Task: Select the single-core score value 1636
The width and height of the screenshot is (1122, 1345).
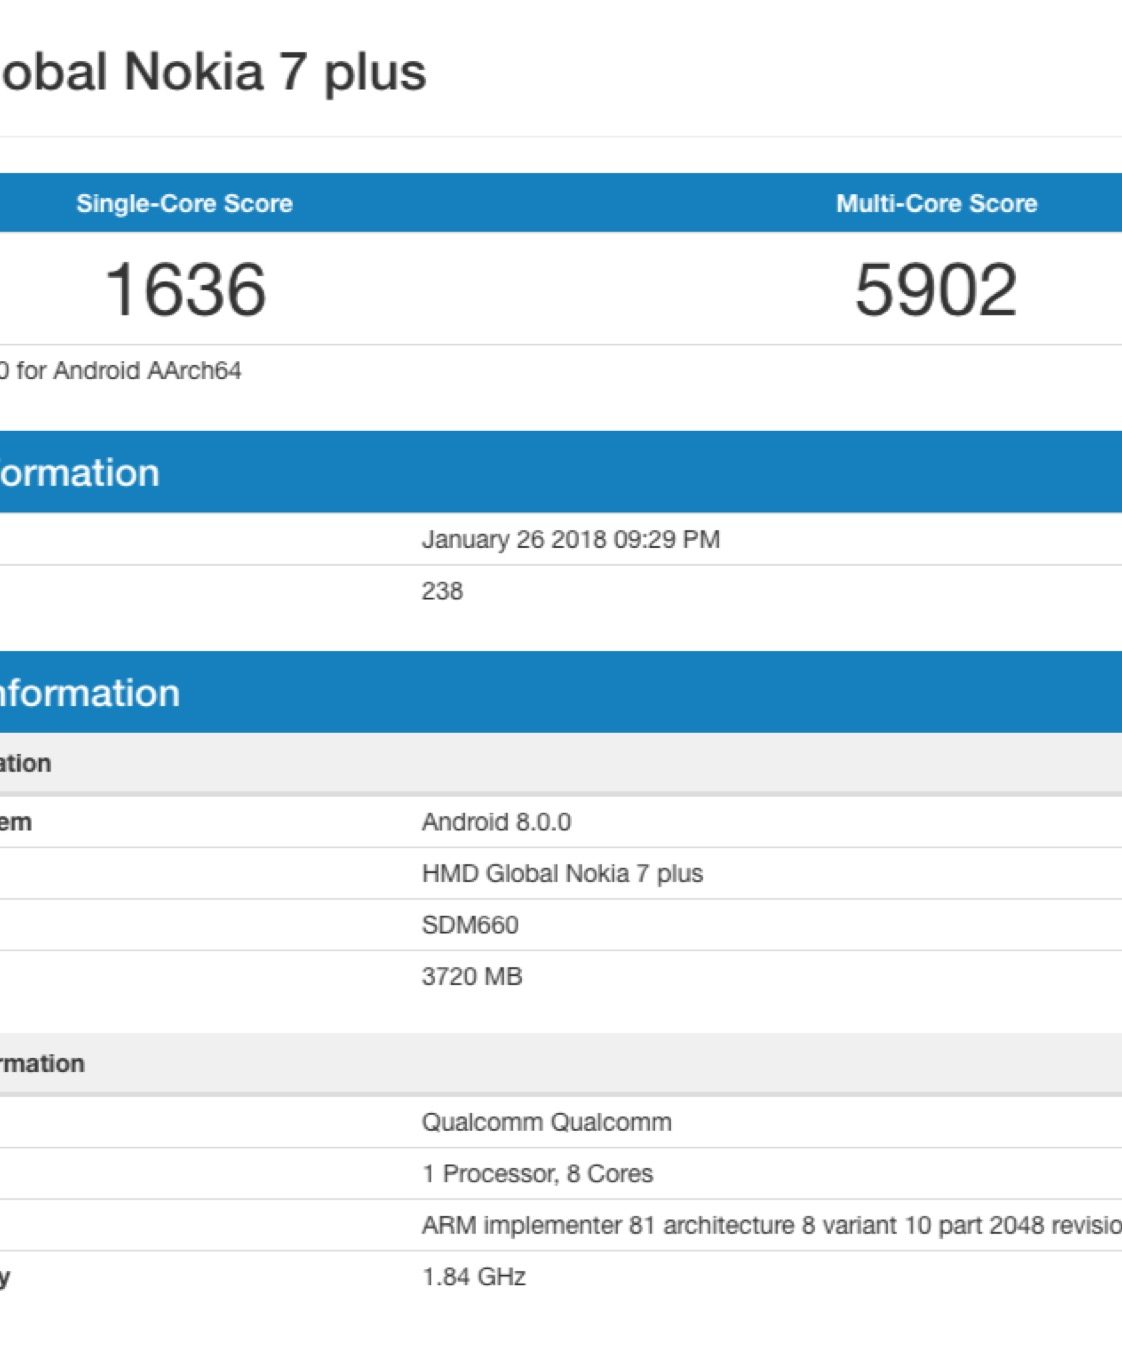Action: point(186,290)
